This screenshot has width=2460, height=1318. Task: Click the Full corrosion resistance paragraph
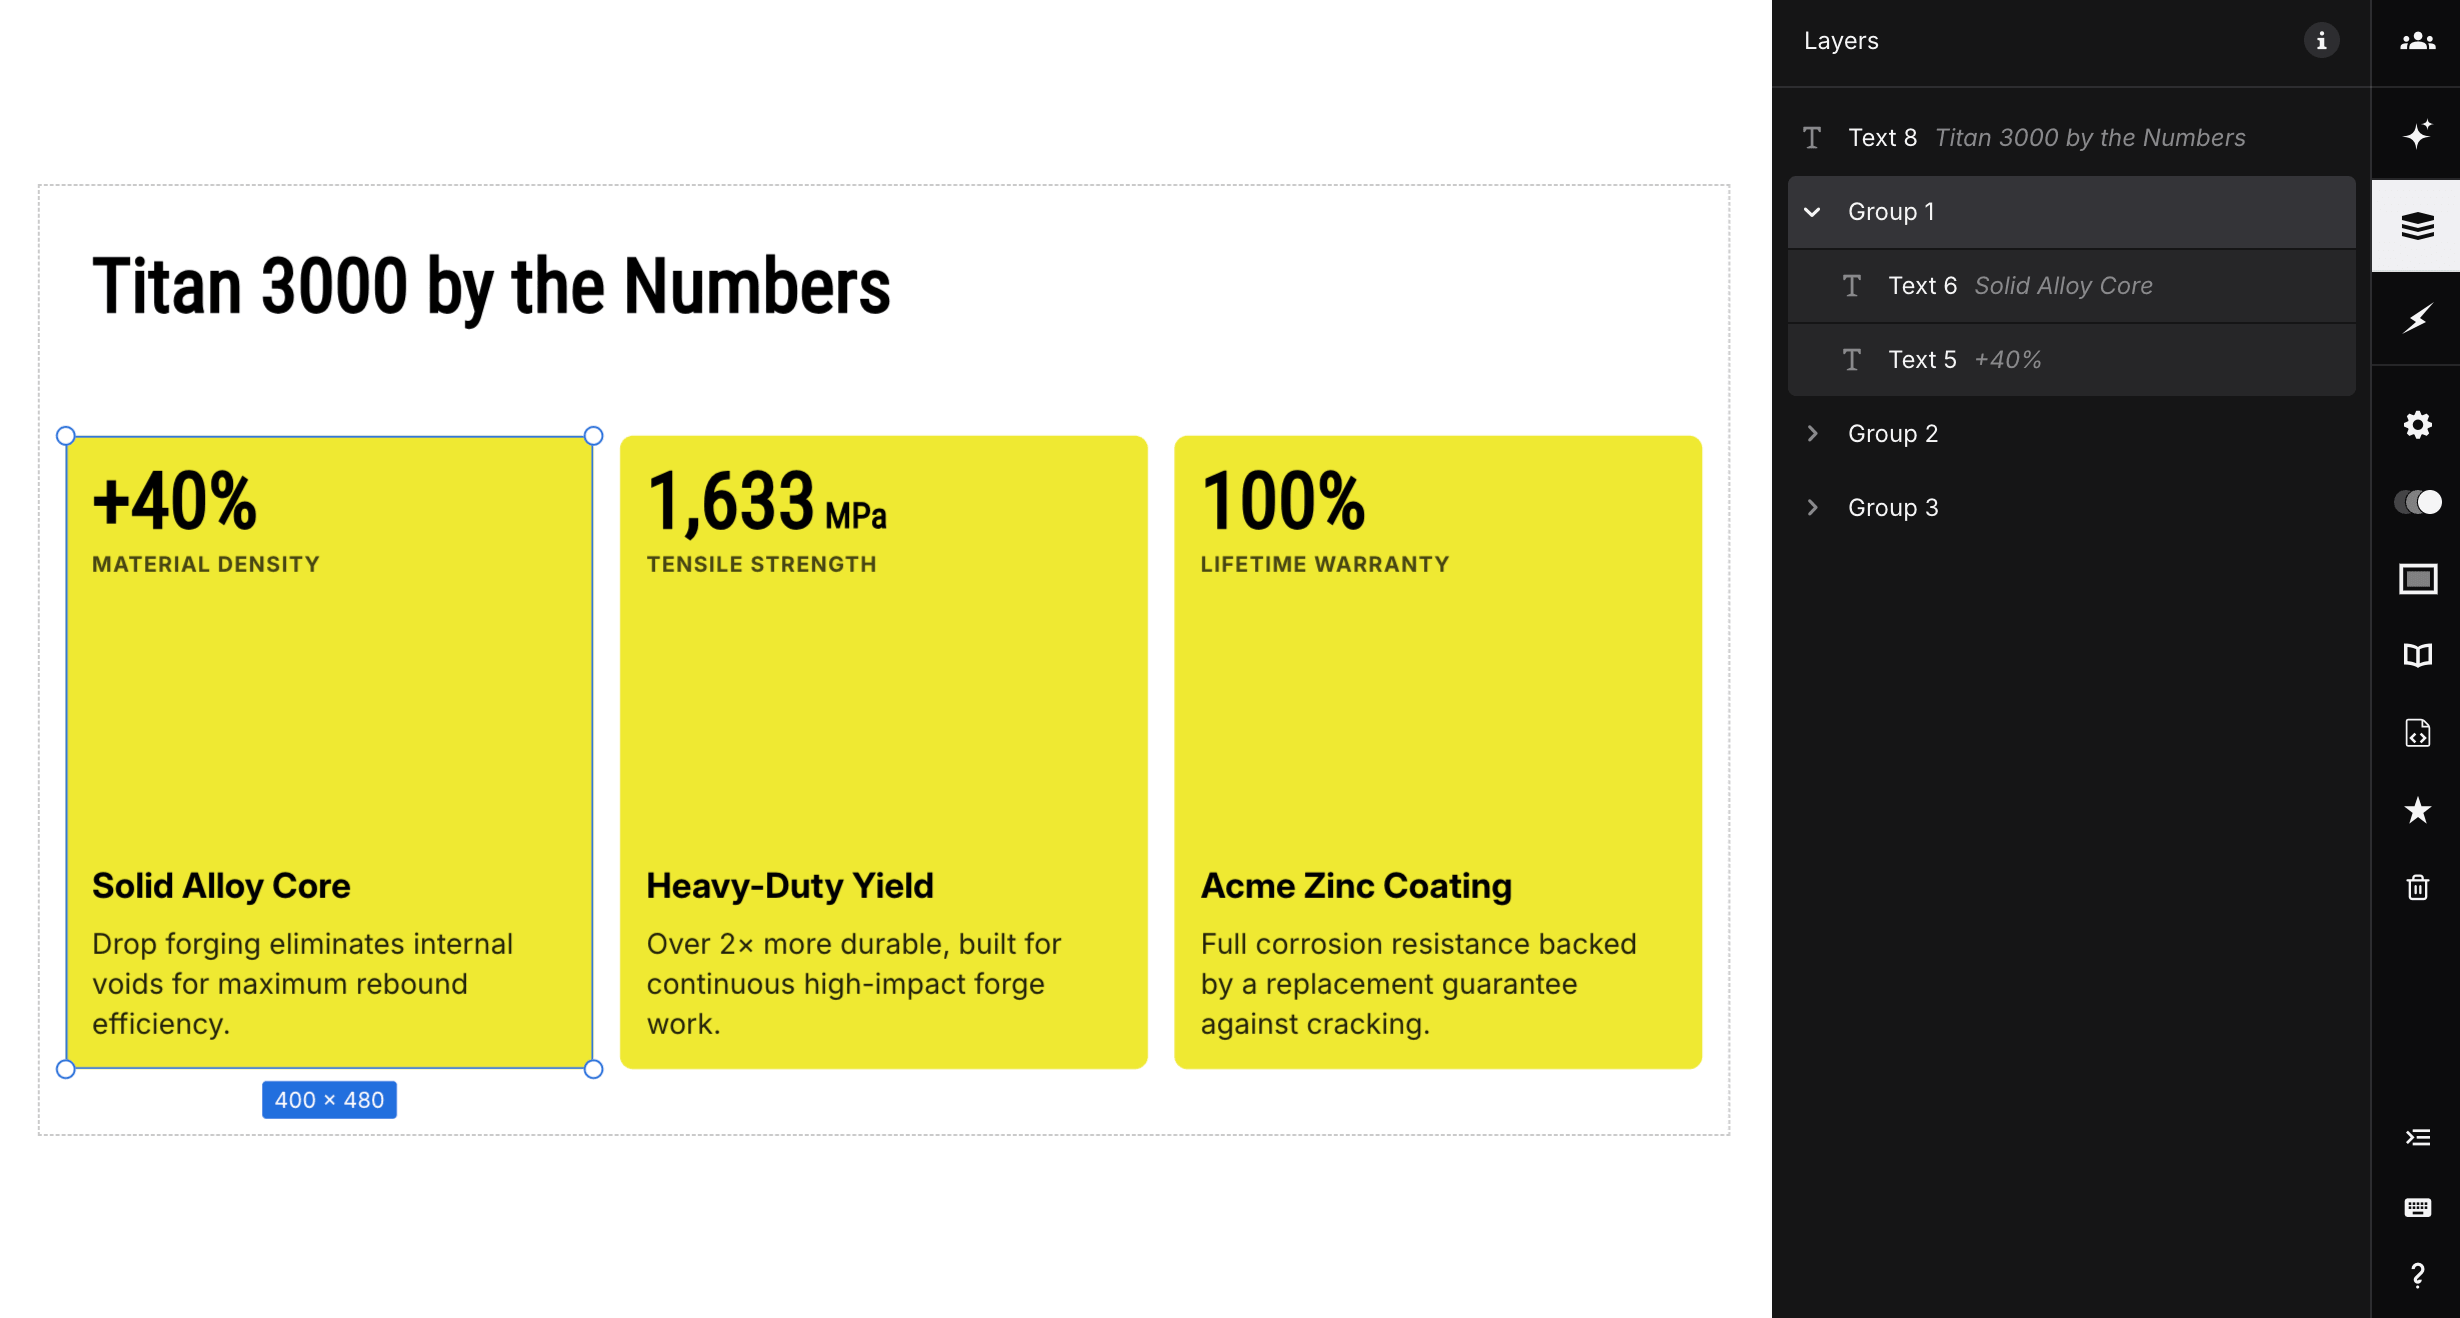[1418, 984]
